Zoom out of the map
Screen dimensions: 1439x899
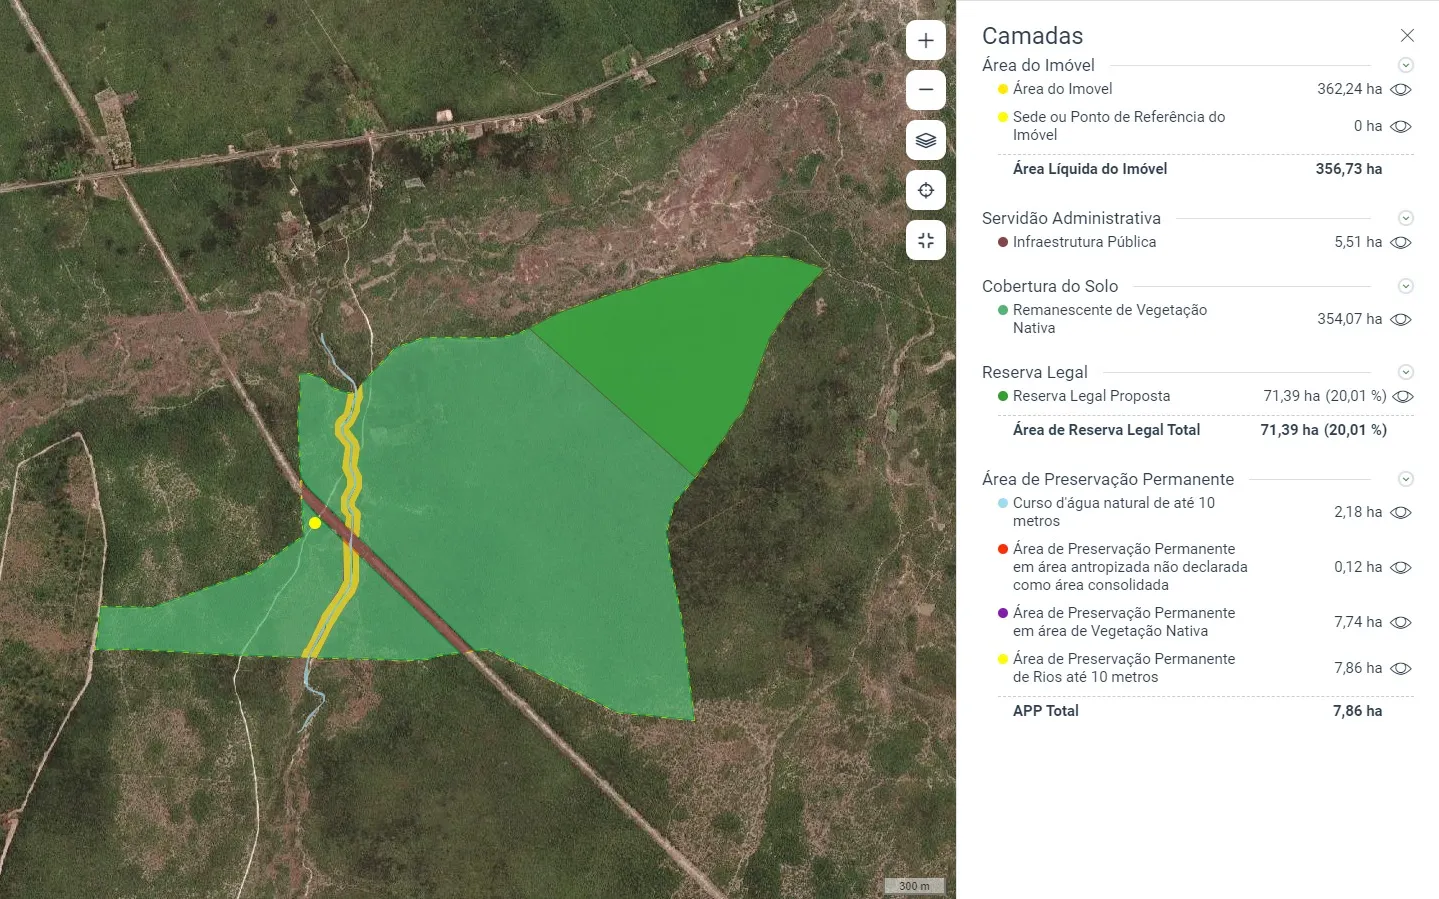pos(926,90)
